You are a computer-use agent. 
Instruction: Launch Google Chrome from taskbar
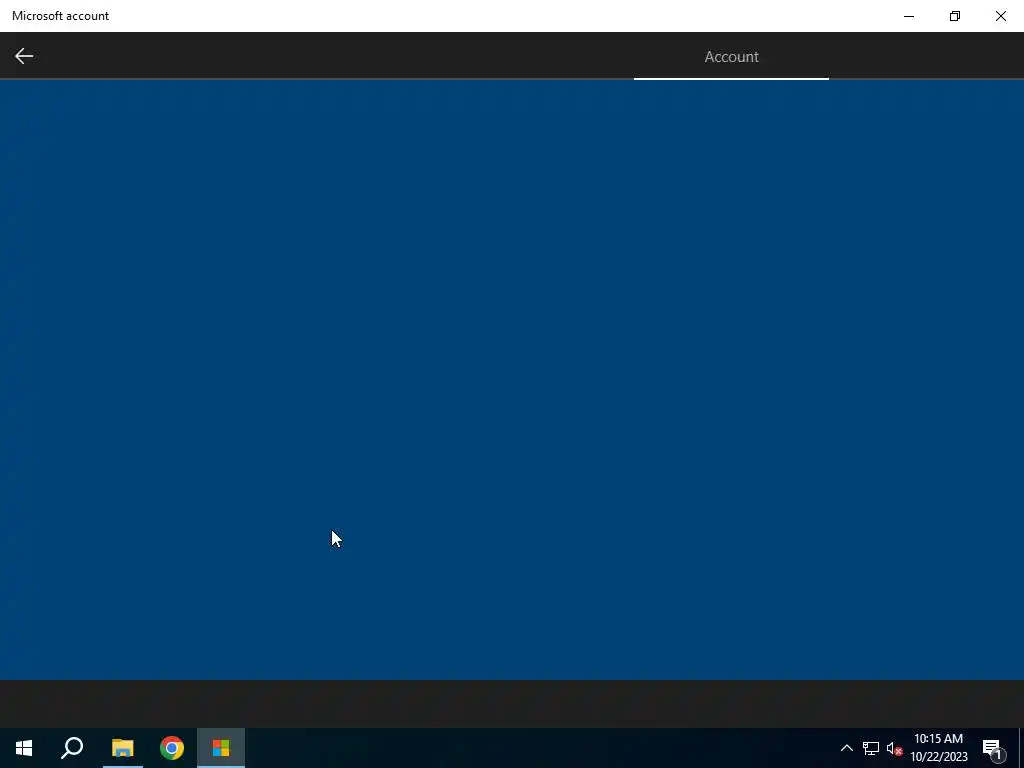pos(172,748)
